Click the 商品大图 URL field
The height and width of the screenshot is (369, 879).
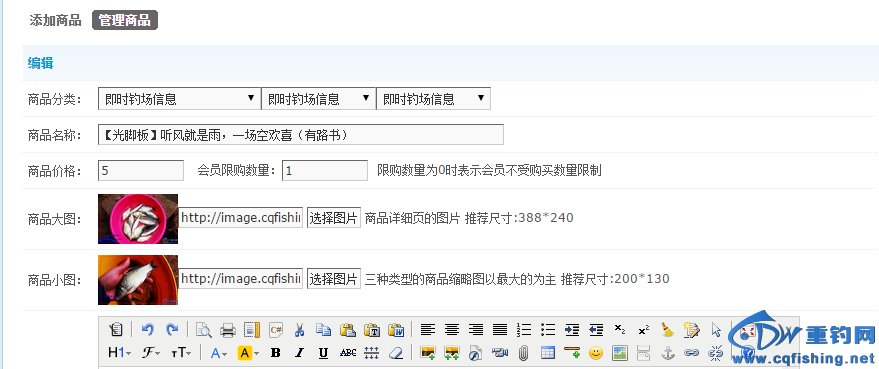241,218
